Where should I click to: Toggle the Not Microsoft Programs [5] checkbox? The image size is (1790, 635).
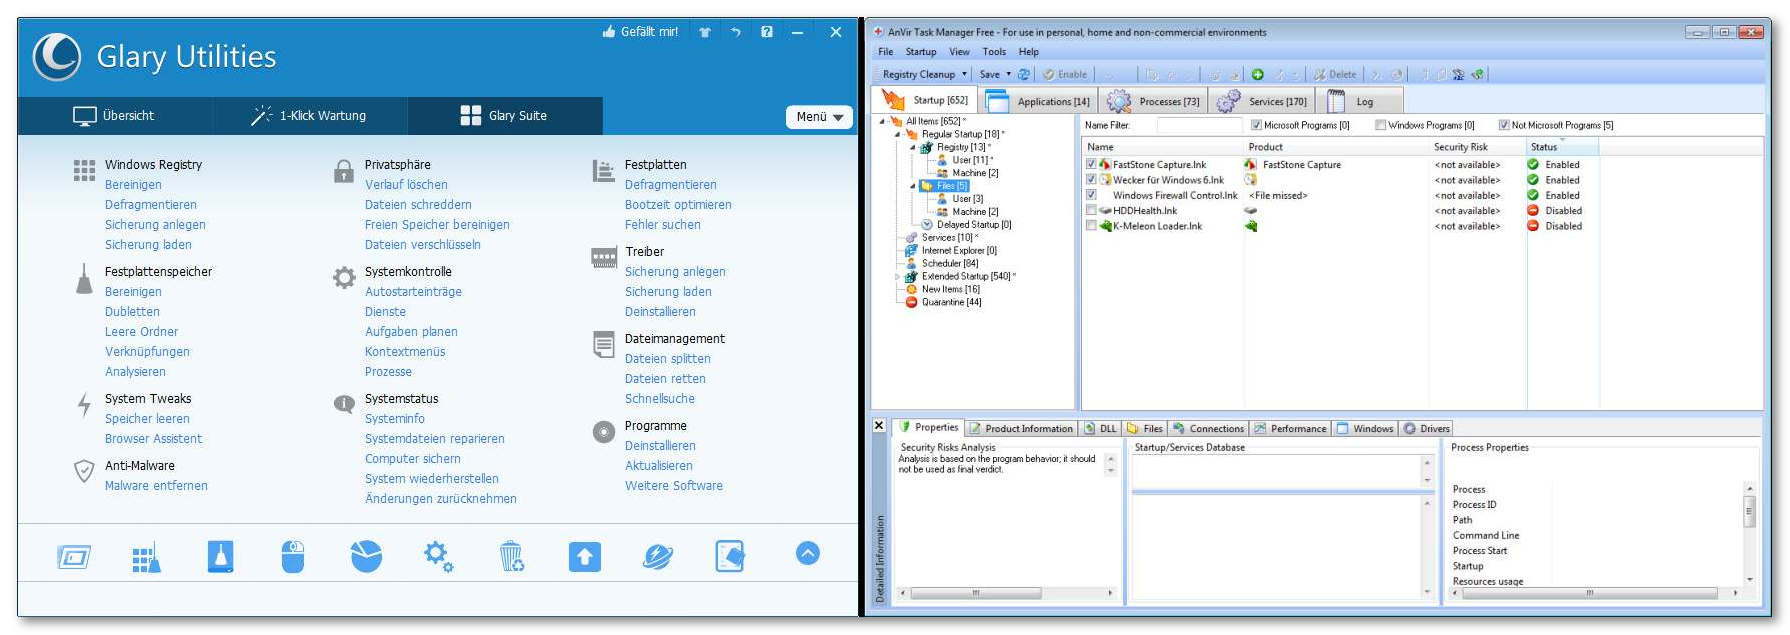pyautogui.click(x=1504, y=125)
